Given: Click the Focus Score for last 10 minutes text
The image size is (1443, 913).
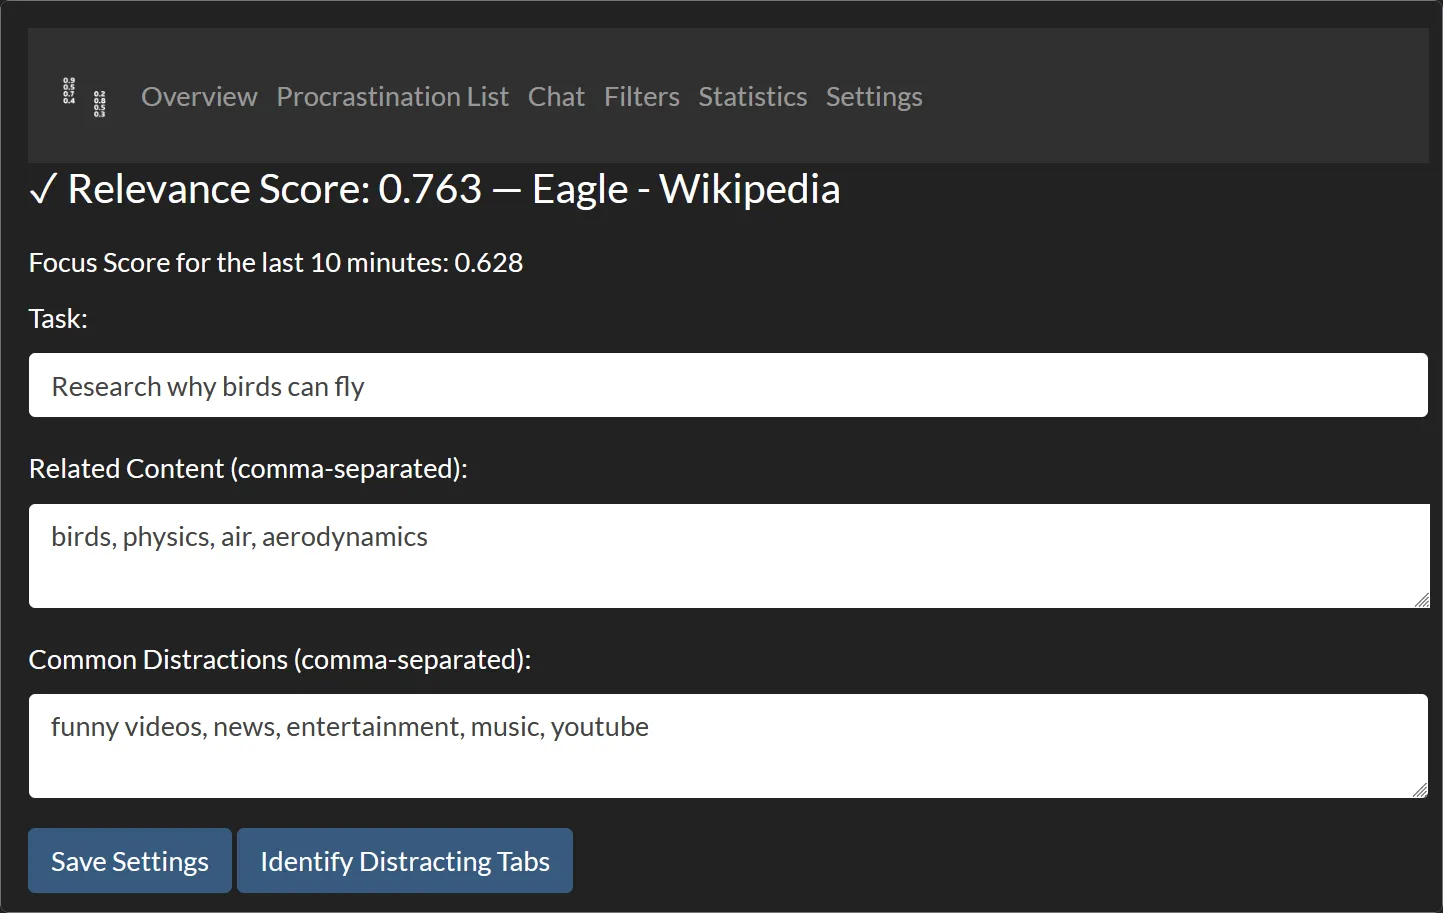Looking at the screenshot, I should coord(276,263).
